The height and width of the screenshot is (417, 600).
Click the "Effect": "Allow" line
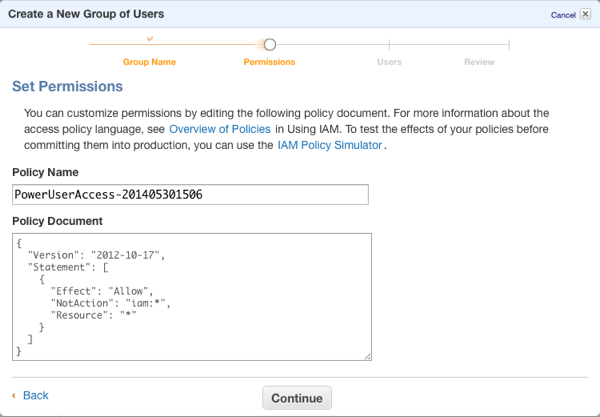click(102, 291)
